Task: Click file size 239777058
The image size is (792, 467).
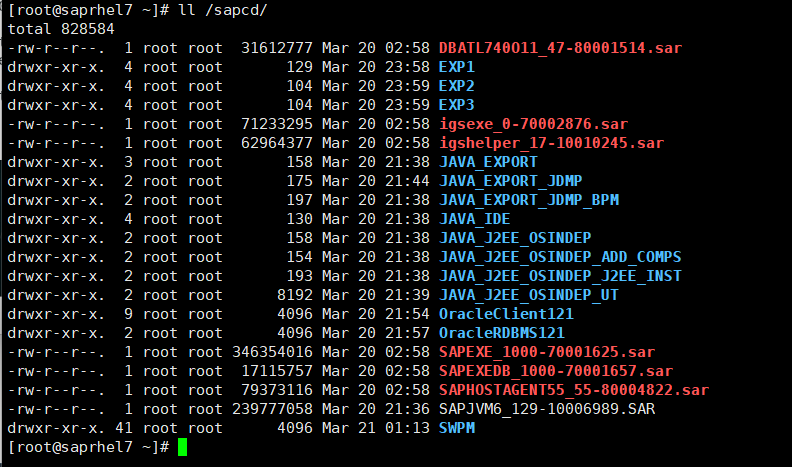Action: (x=272, y=409)
